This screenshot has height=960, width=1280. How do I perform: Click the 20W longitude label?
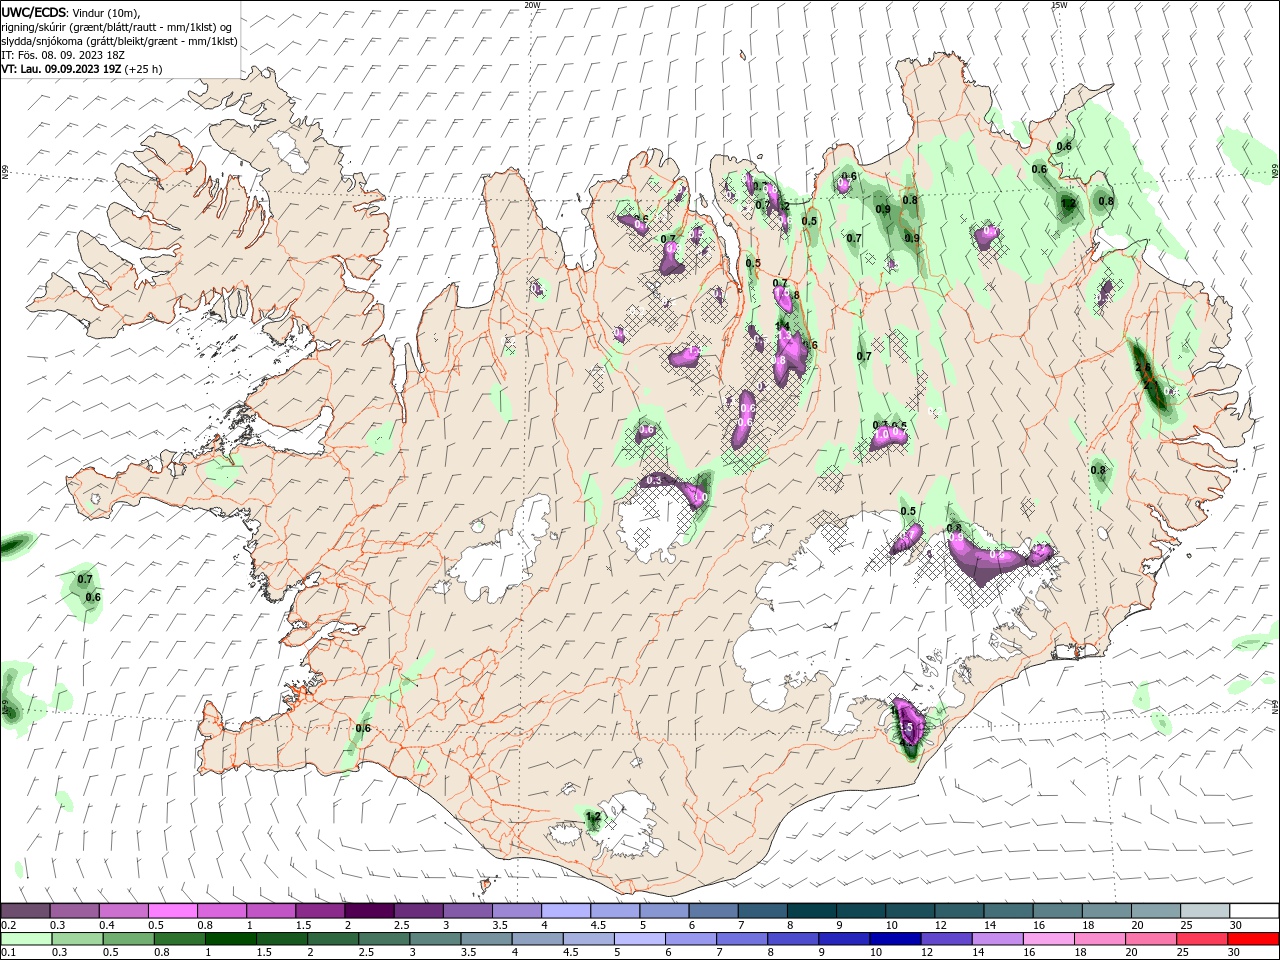pyautogui.click(x=532, y=5)
